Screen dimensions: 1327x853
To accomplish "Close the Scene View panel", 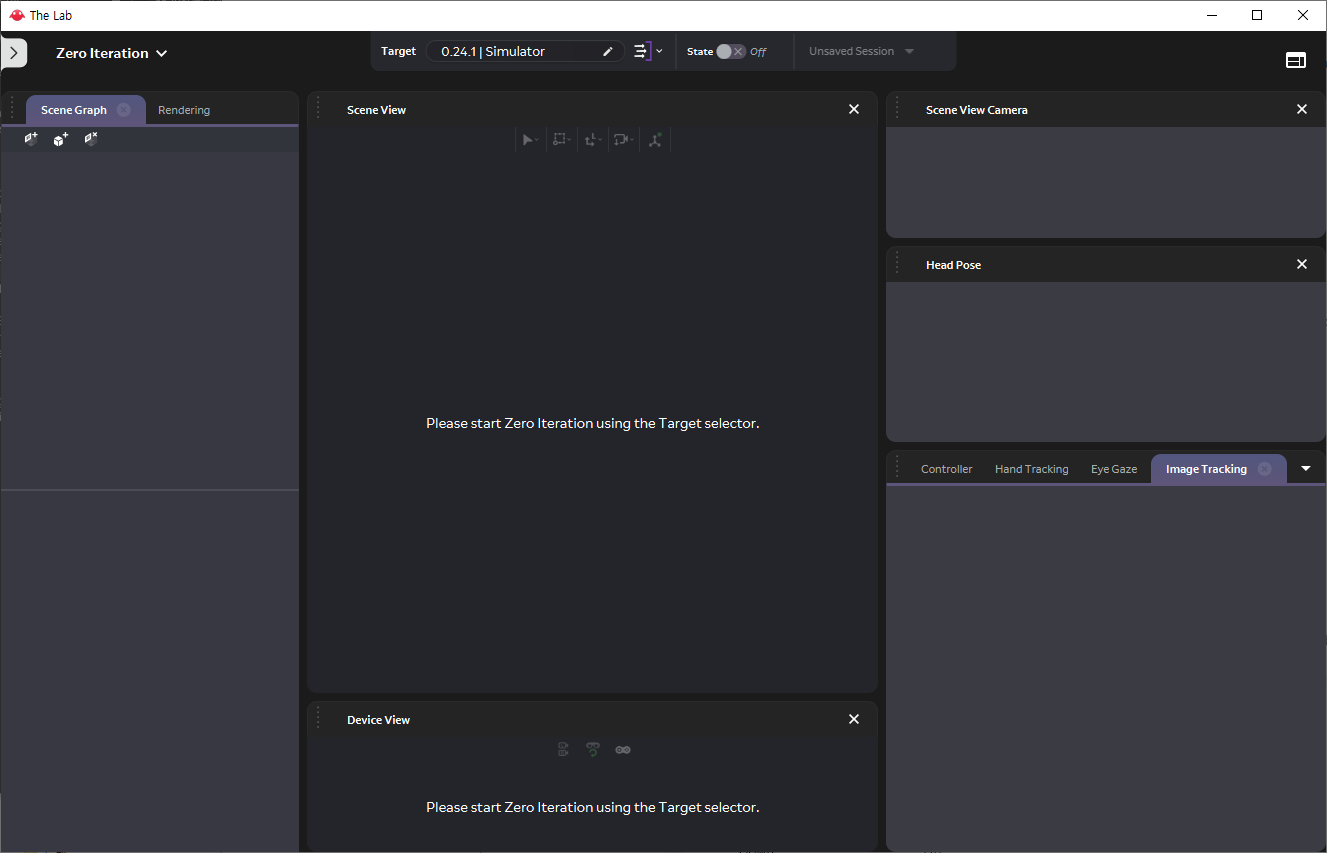I will tap(854, 109).
